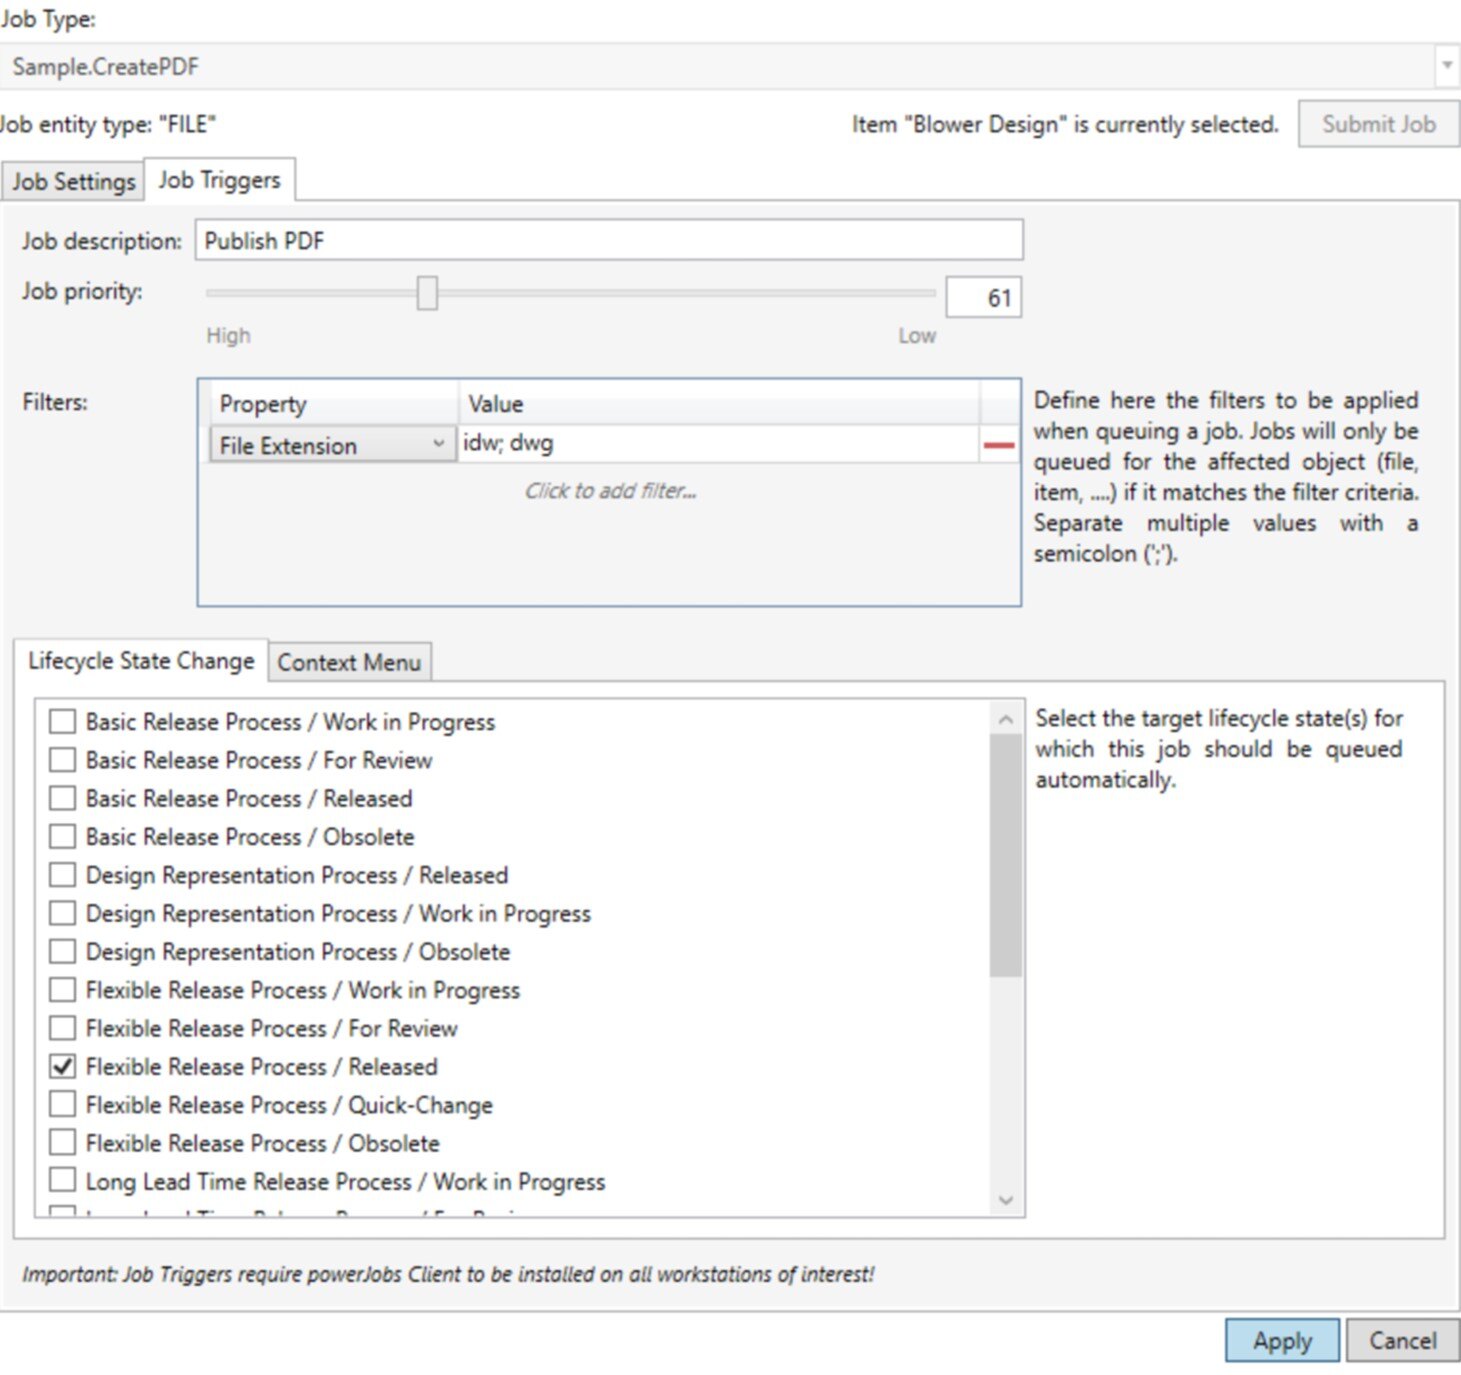Viewport: 1461px width, 1375px height.
Task: Open the Job Type dropdown
Action: tap(1449, 66)
